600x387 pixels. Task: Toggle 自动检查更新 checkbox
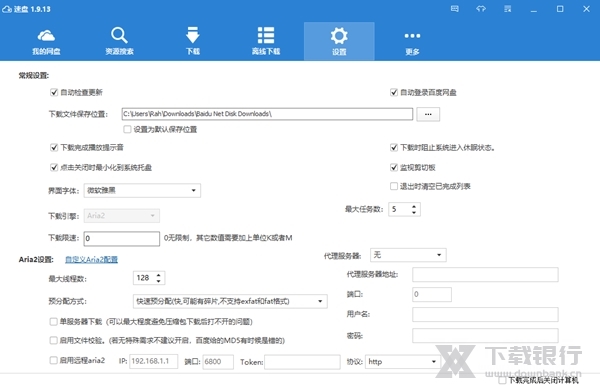point(54,92)
